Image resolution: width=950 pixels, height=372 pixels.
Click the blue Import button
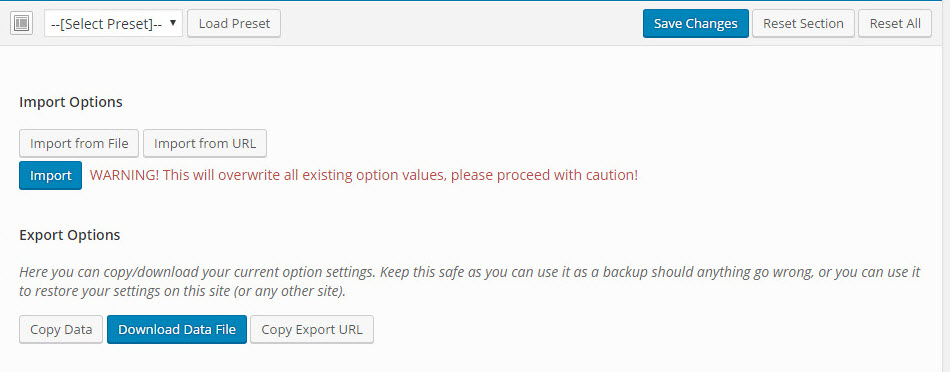(x=50, y=176)
